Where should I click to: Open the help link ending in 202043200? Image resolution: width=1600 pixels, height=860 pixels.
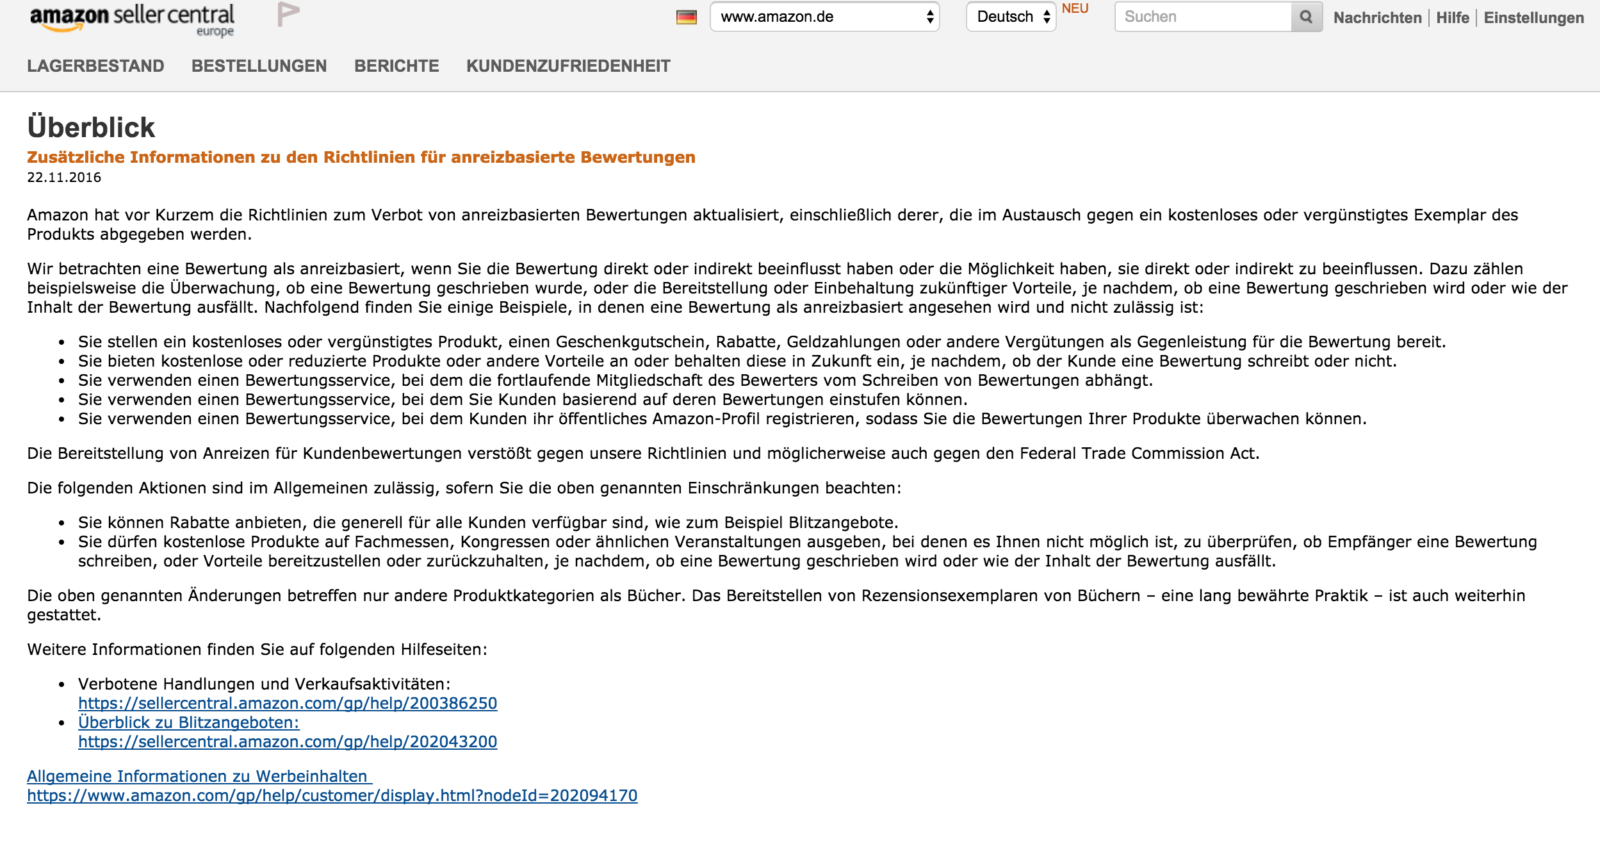click(288, 742)
